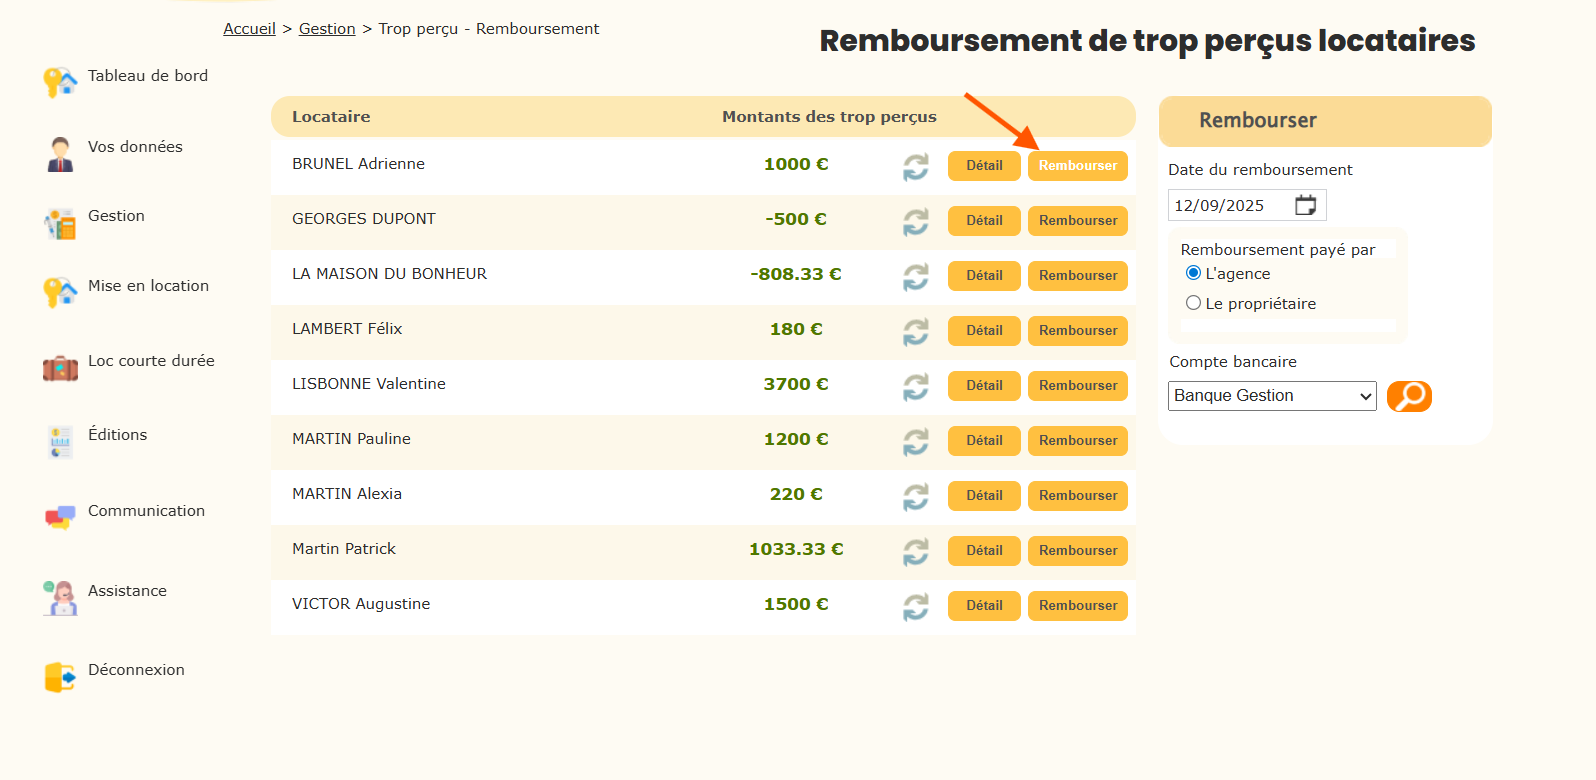Open the Gestion sidebar menu
1596x780 pixels.
116,216
